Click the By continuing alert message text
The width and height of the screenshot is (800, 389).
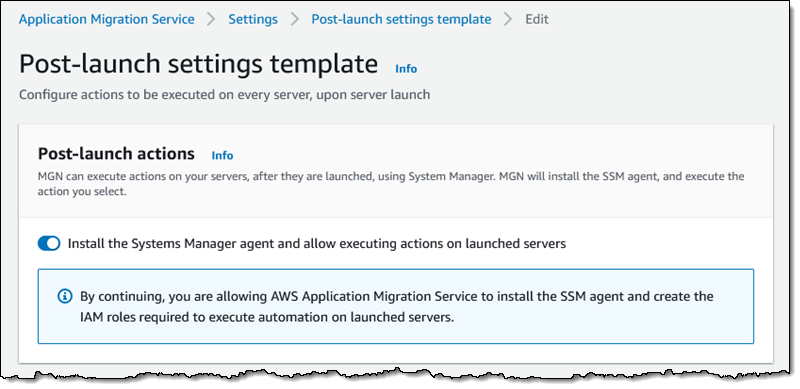396,306
